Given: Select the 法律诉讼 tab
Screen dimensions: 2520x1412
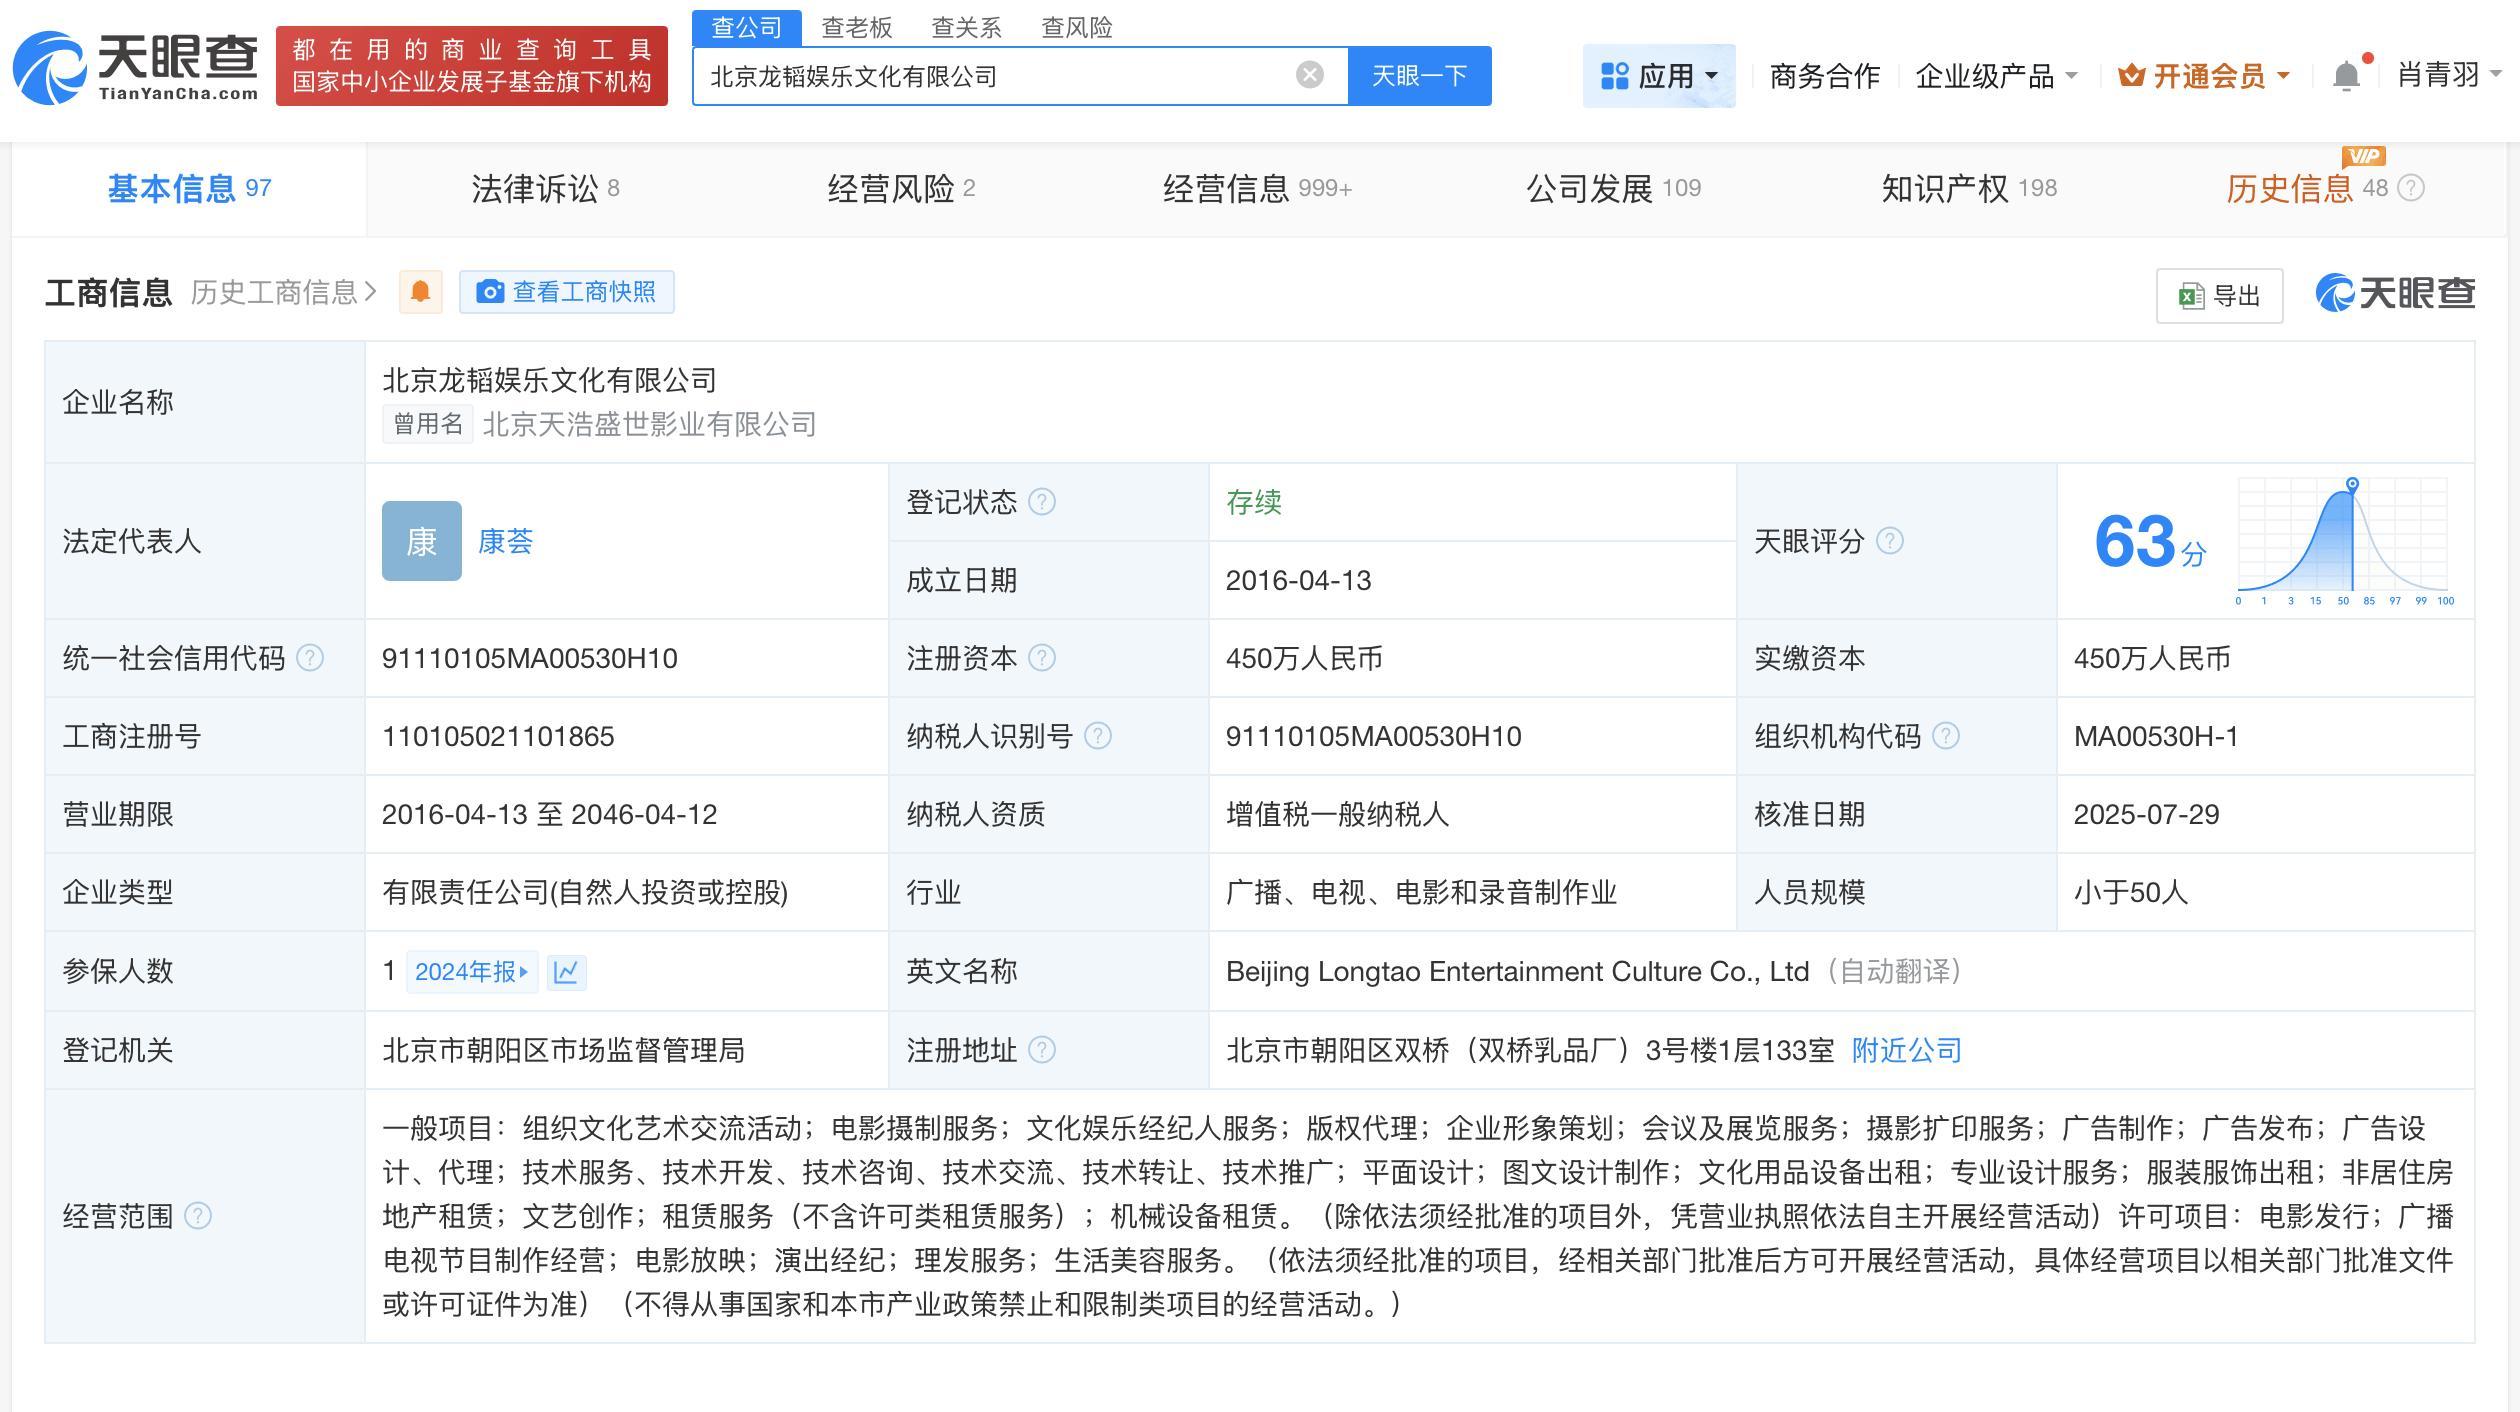Looking at the screenshot, I should tap(545, 188).
